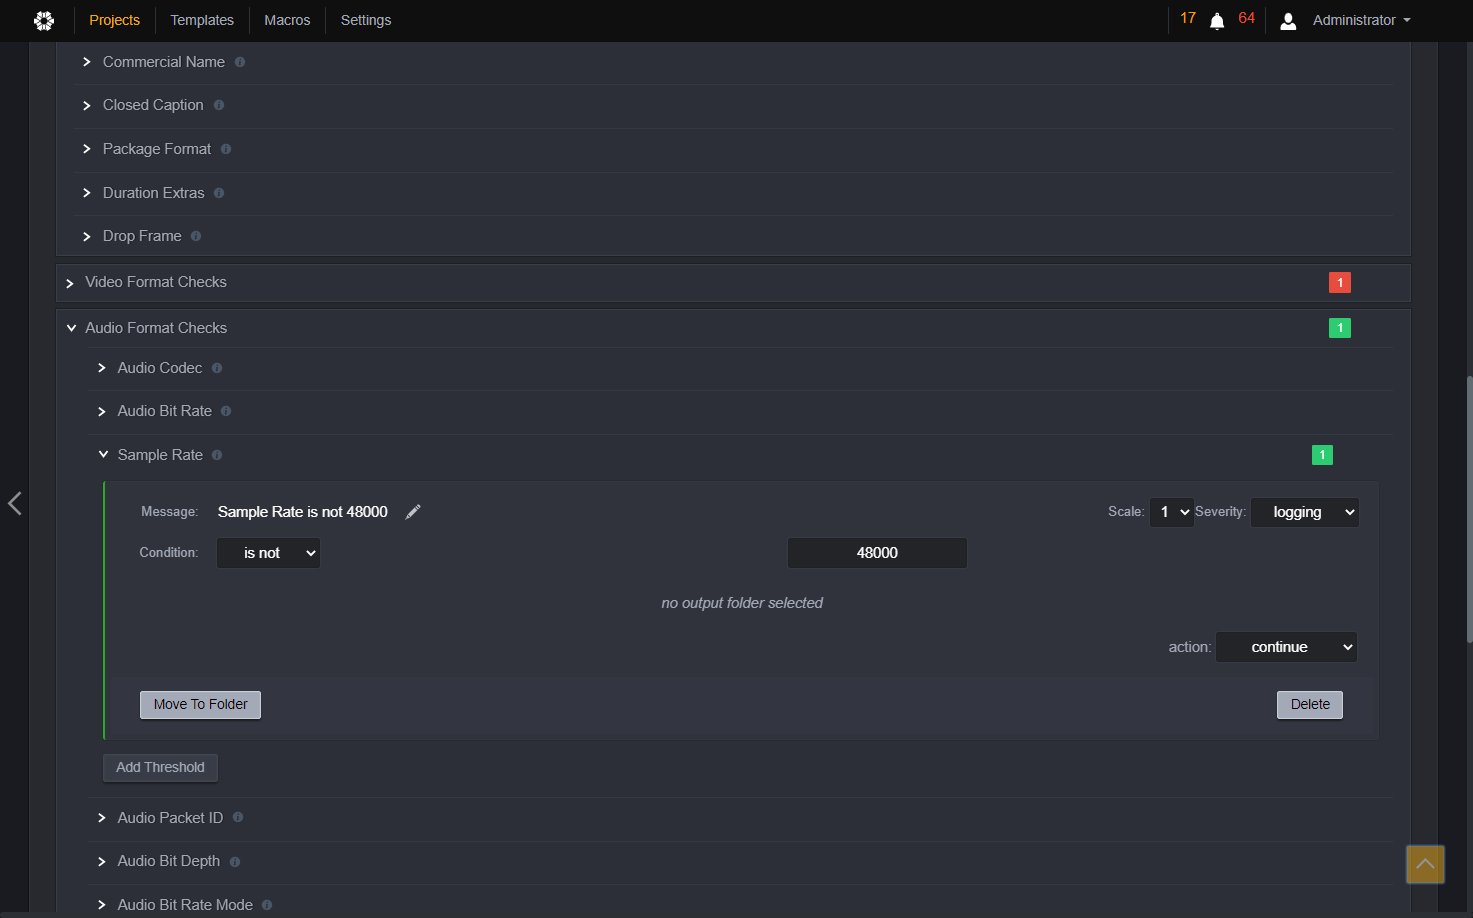Click info icon beside Audio Codec
The image size is (1473, 918).
click(217, 368)
